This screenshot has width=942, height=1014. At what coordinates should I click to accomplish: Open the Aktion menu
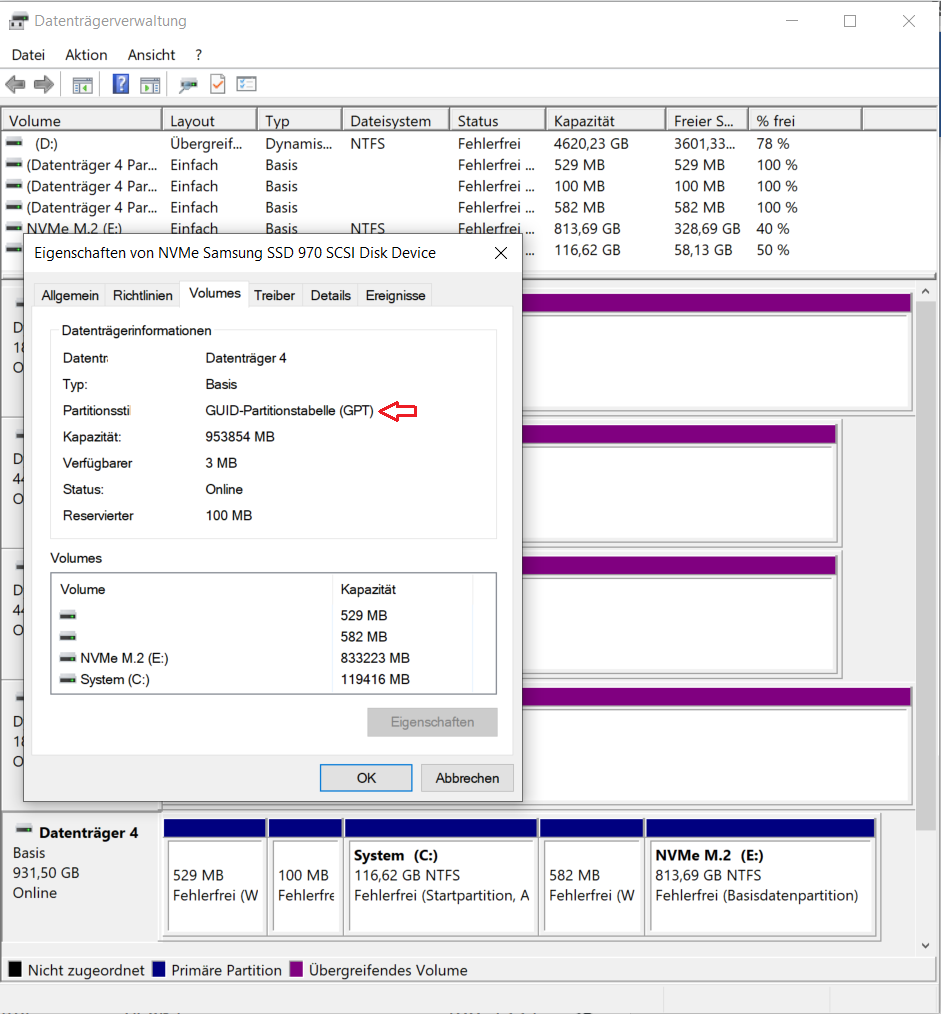(x=86, y=55)
